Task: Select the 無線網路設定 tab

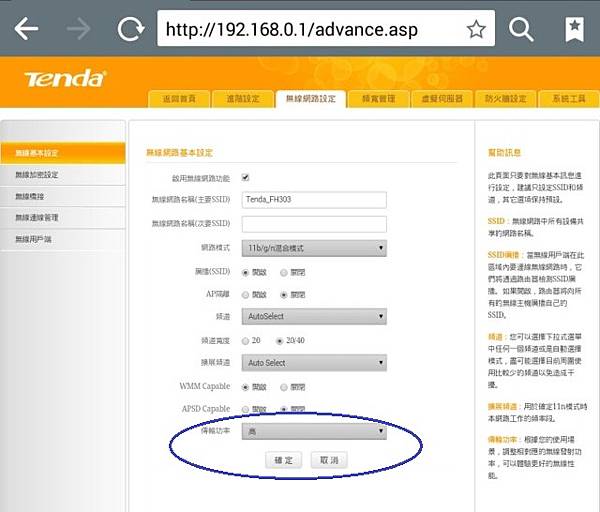Action: (x=311, y=99)
